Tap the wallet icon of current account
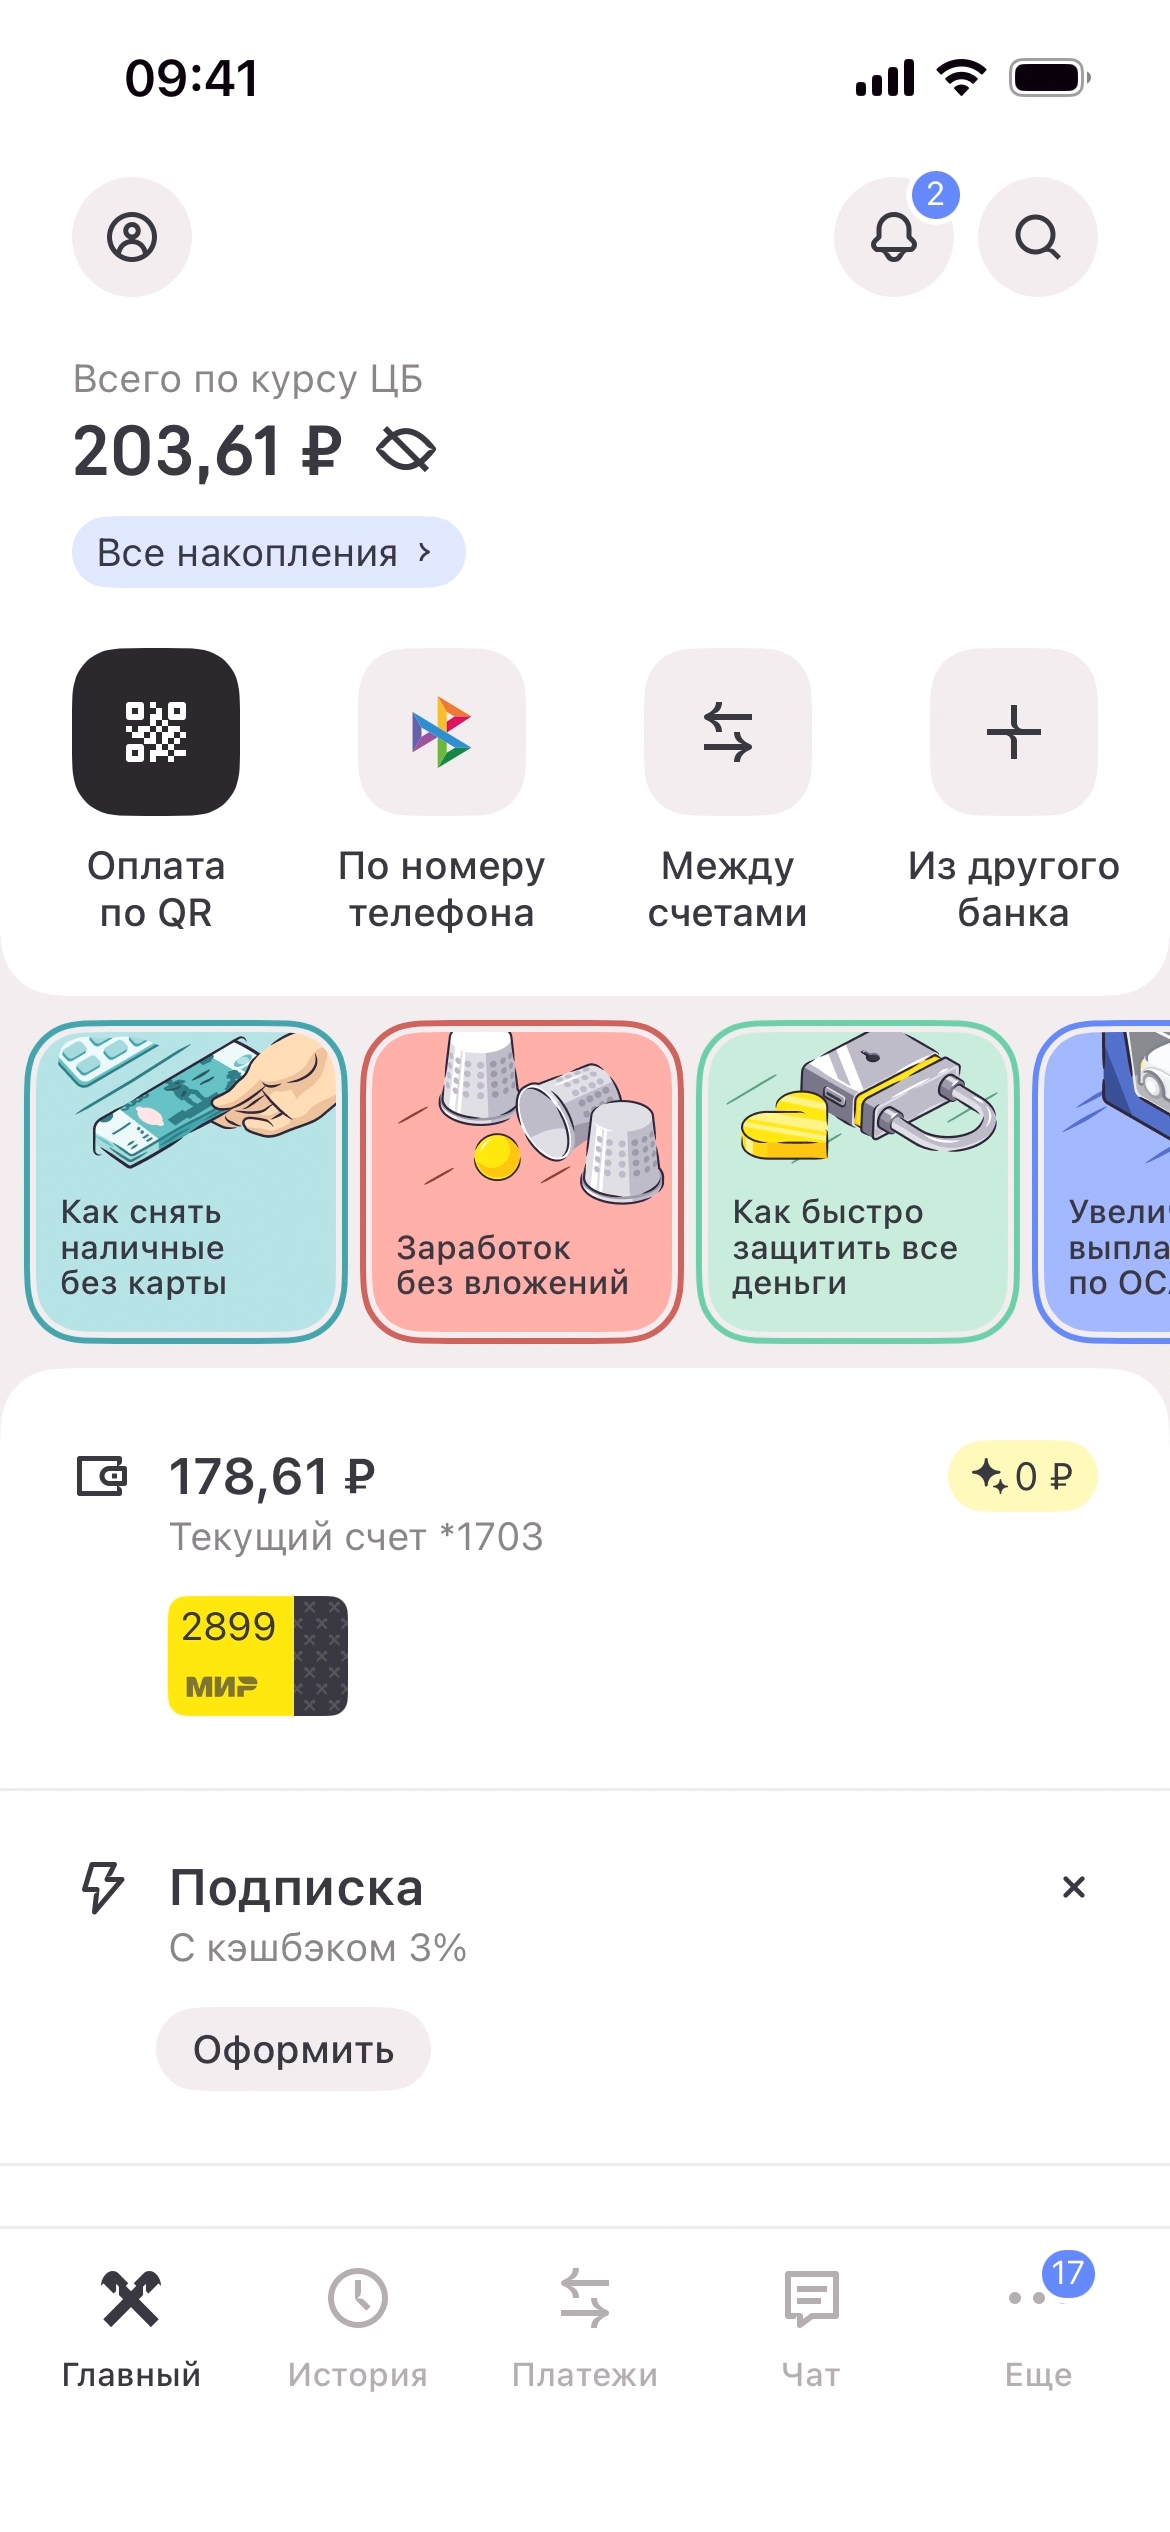Viewport: 1170px width, 2532px height. pyautogui.click(x=102, y=1476)
